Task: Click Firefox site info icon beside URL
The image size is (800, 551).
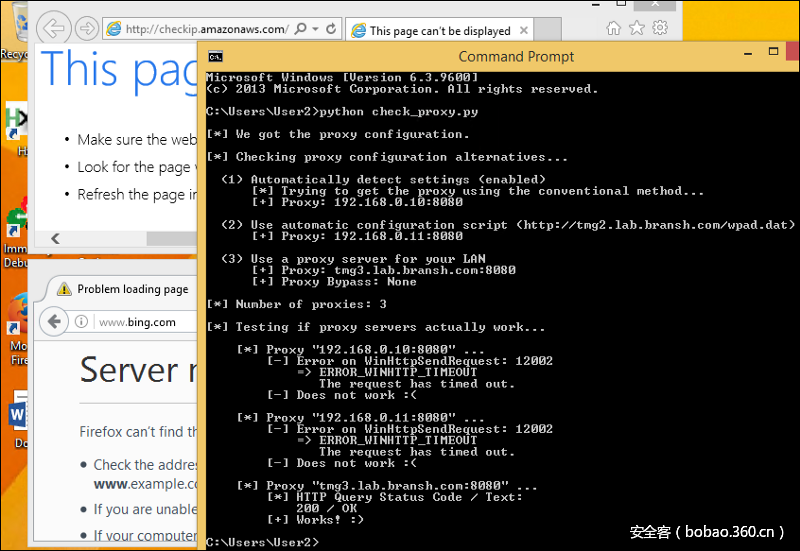Action: (x=85, y=322)
